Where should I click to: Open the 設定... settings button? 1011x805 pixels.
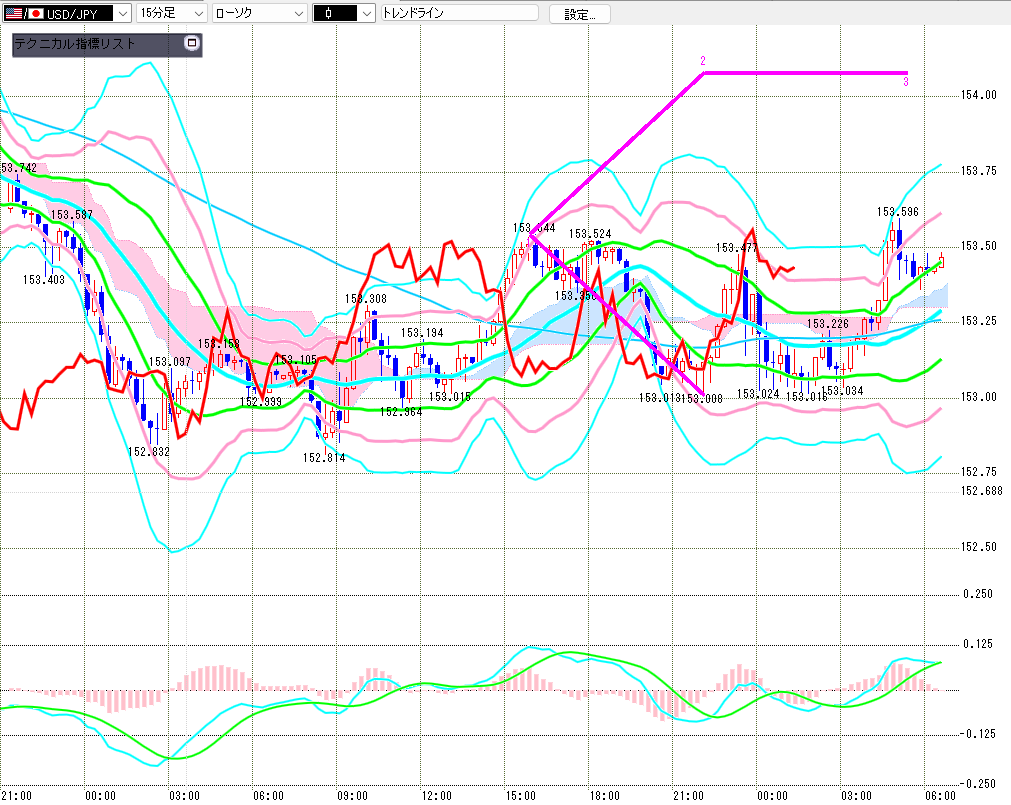point(580,14)
